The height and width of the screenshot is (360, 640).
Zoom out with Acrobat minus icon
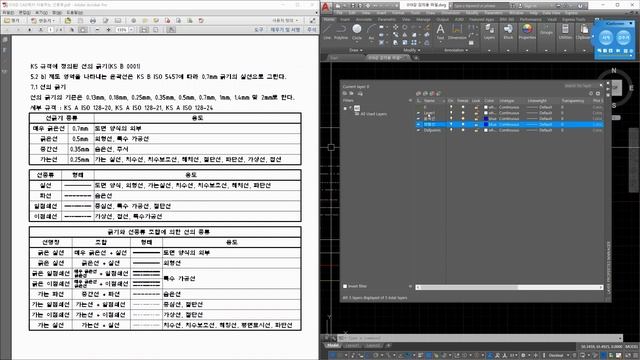(97, 30)
